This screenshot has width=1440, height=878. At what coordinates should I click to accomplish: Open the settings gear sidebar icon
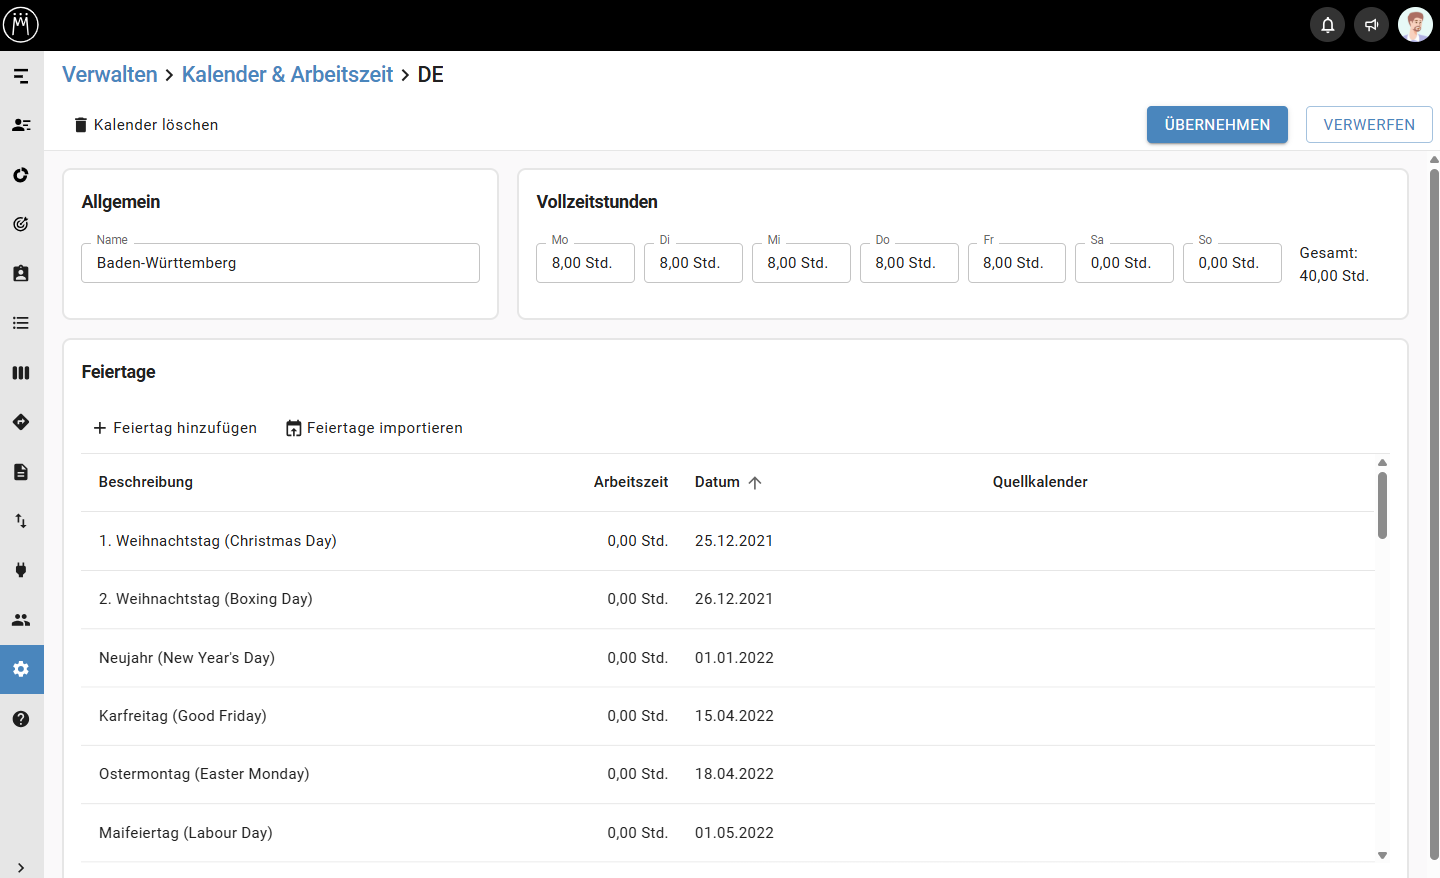click(21, 669)
